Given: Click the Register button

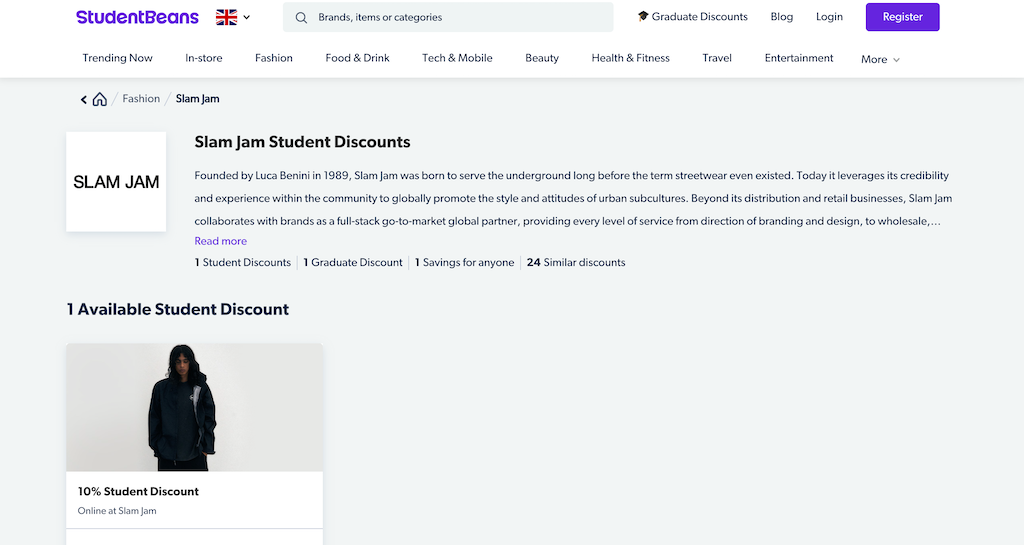Looking at the screenshot, I should (x=903, y=17).
